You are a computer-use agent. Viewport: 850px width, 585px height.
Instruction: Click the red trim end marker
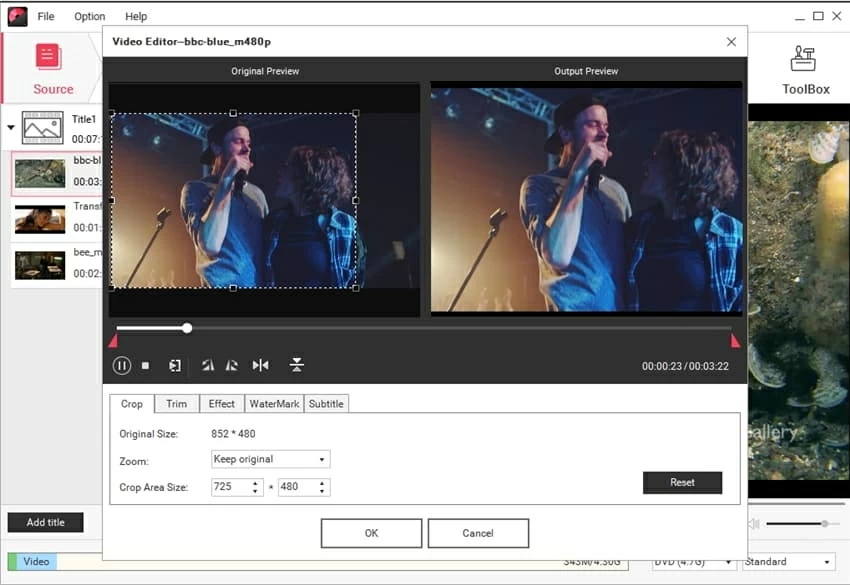(x=735, y=341)
